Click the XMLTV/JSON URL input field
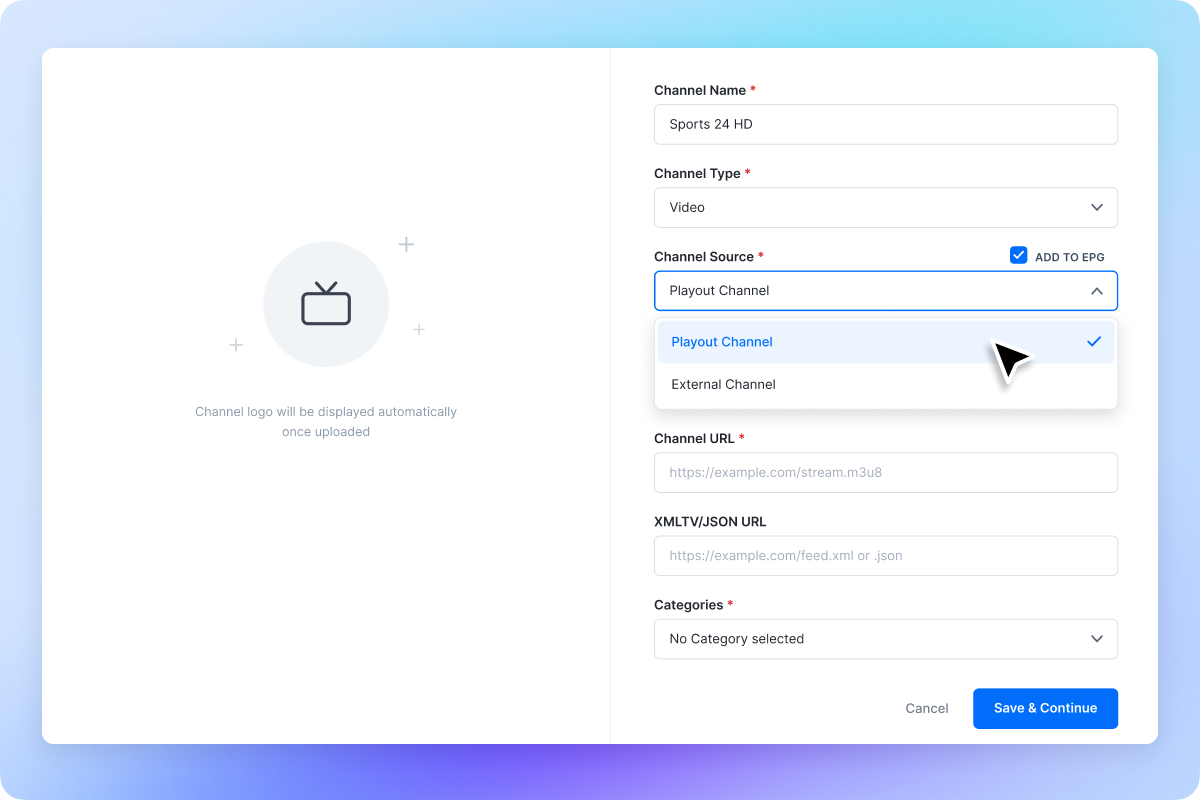1200x800 pixels. point(886,556)
